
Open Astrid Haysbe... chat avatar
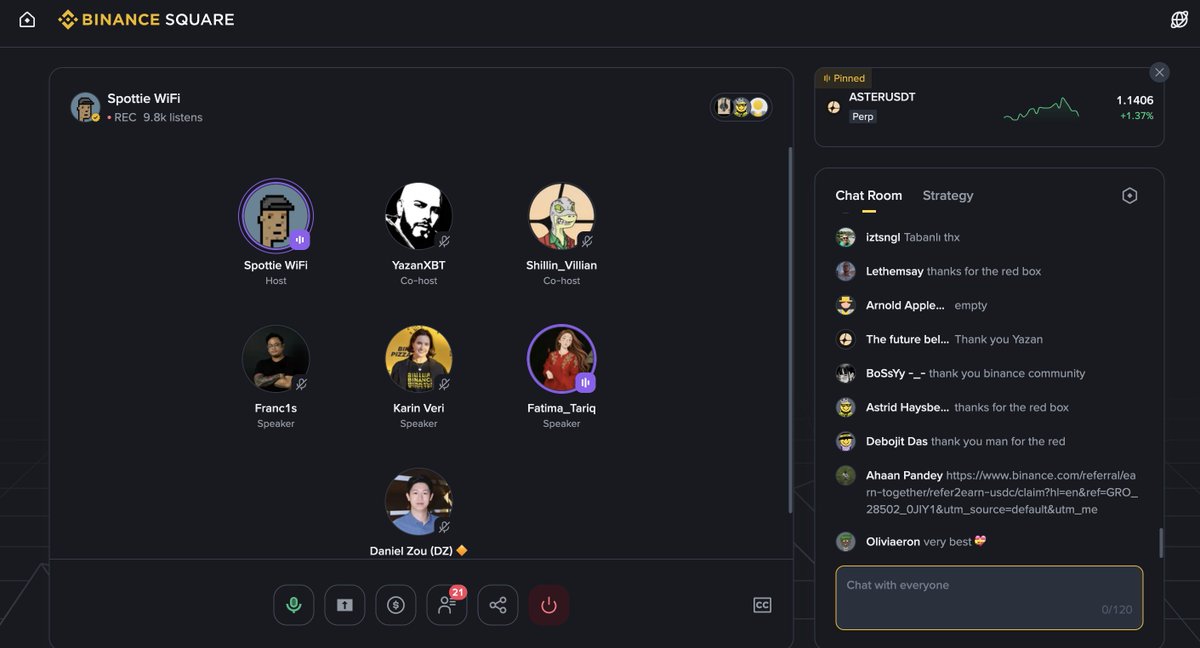point(846,407)
